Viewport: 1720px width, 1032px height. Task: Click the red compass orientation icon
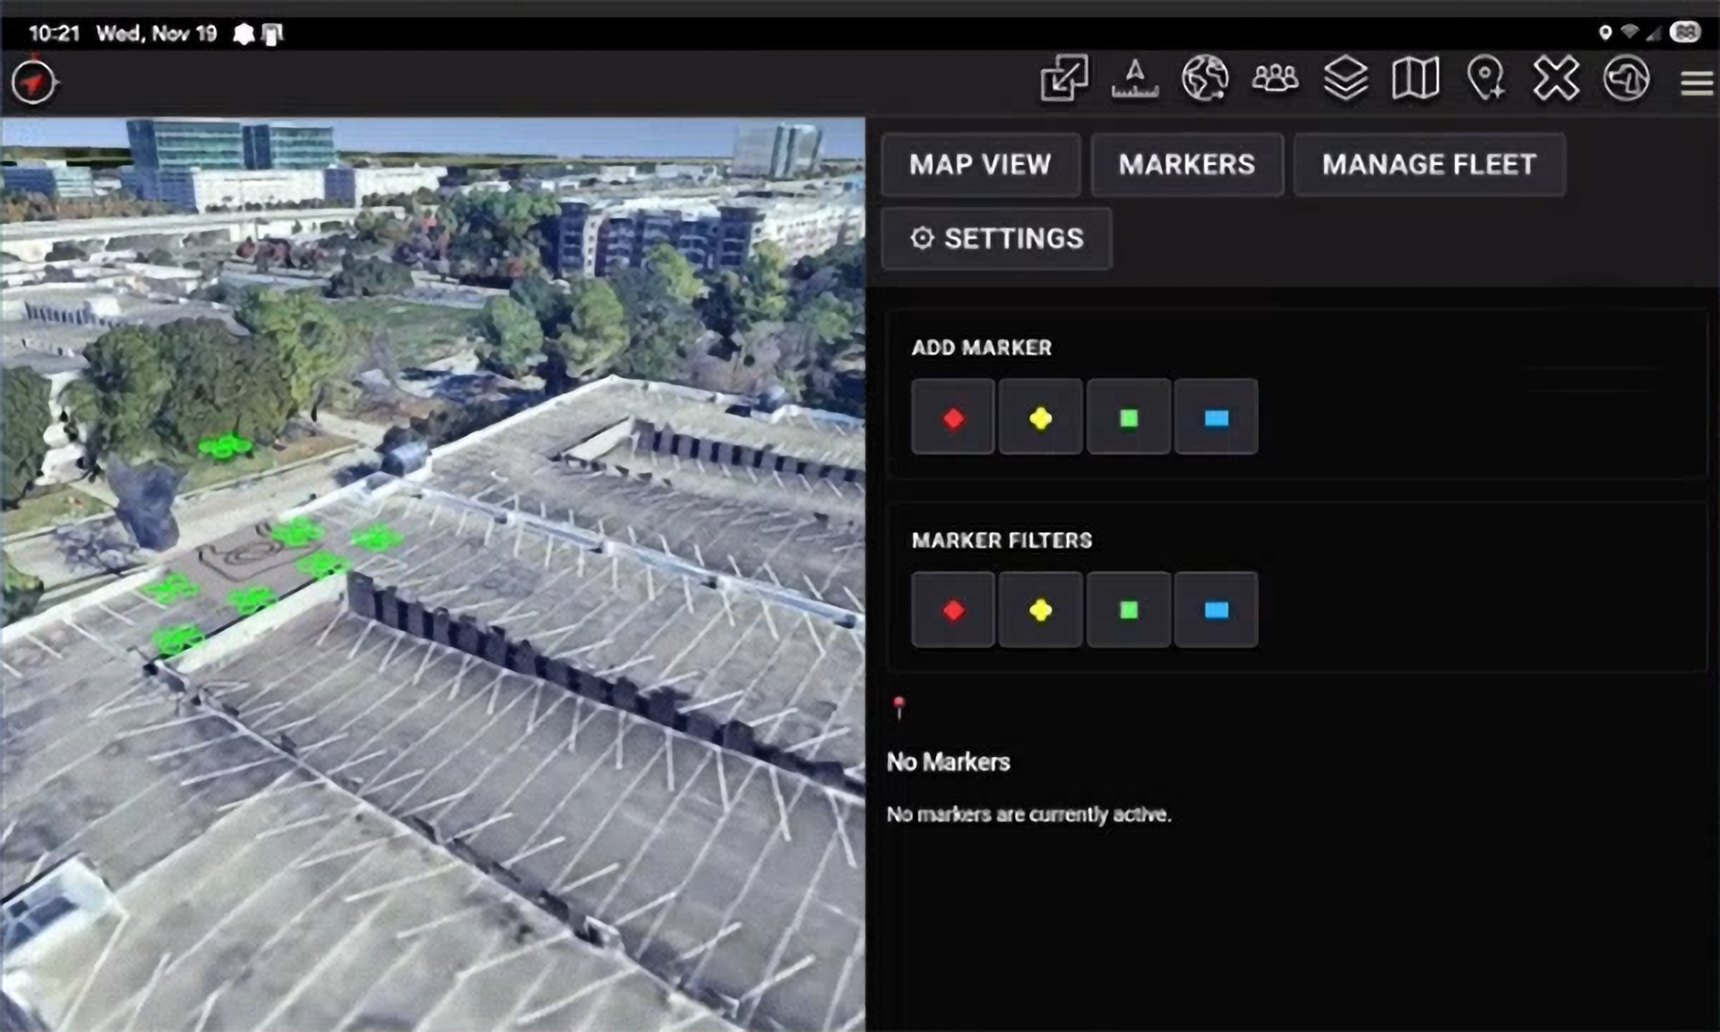34,81
